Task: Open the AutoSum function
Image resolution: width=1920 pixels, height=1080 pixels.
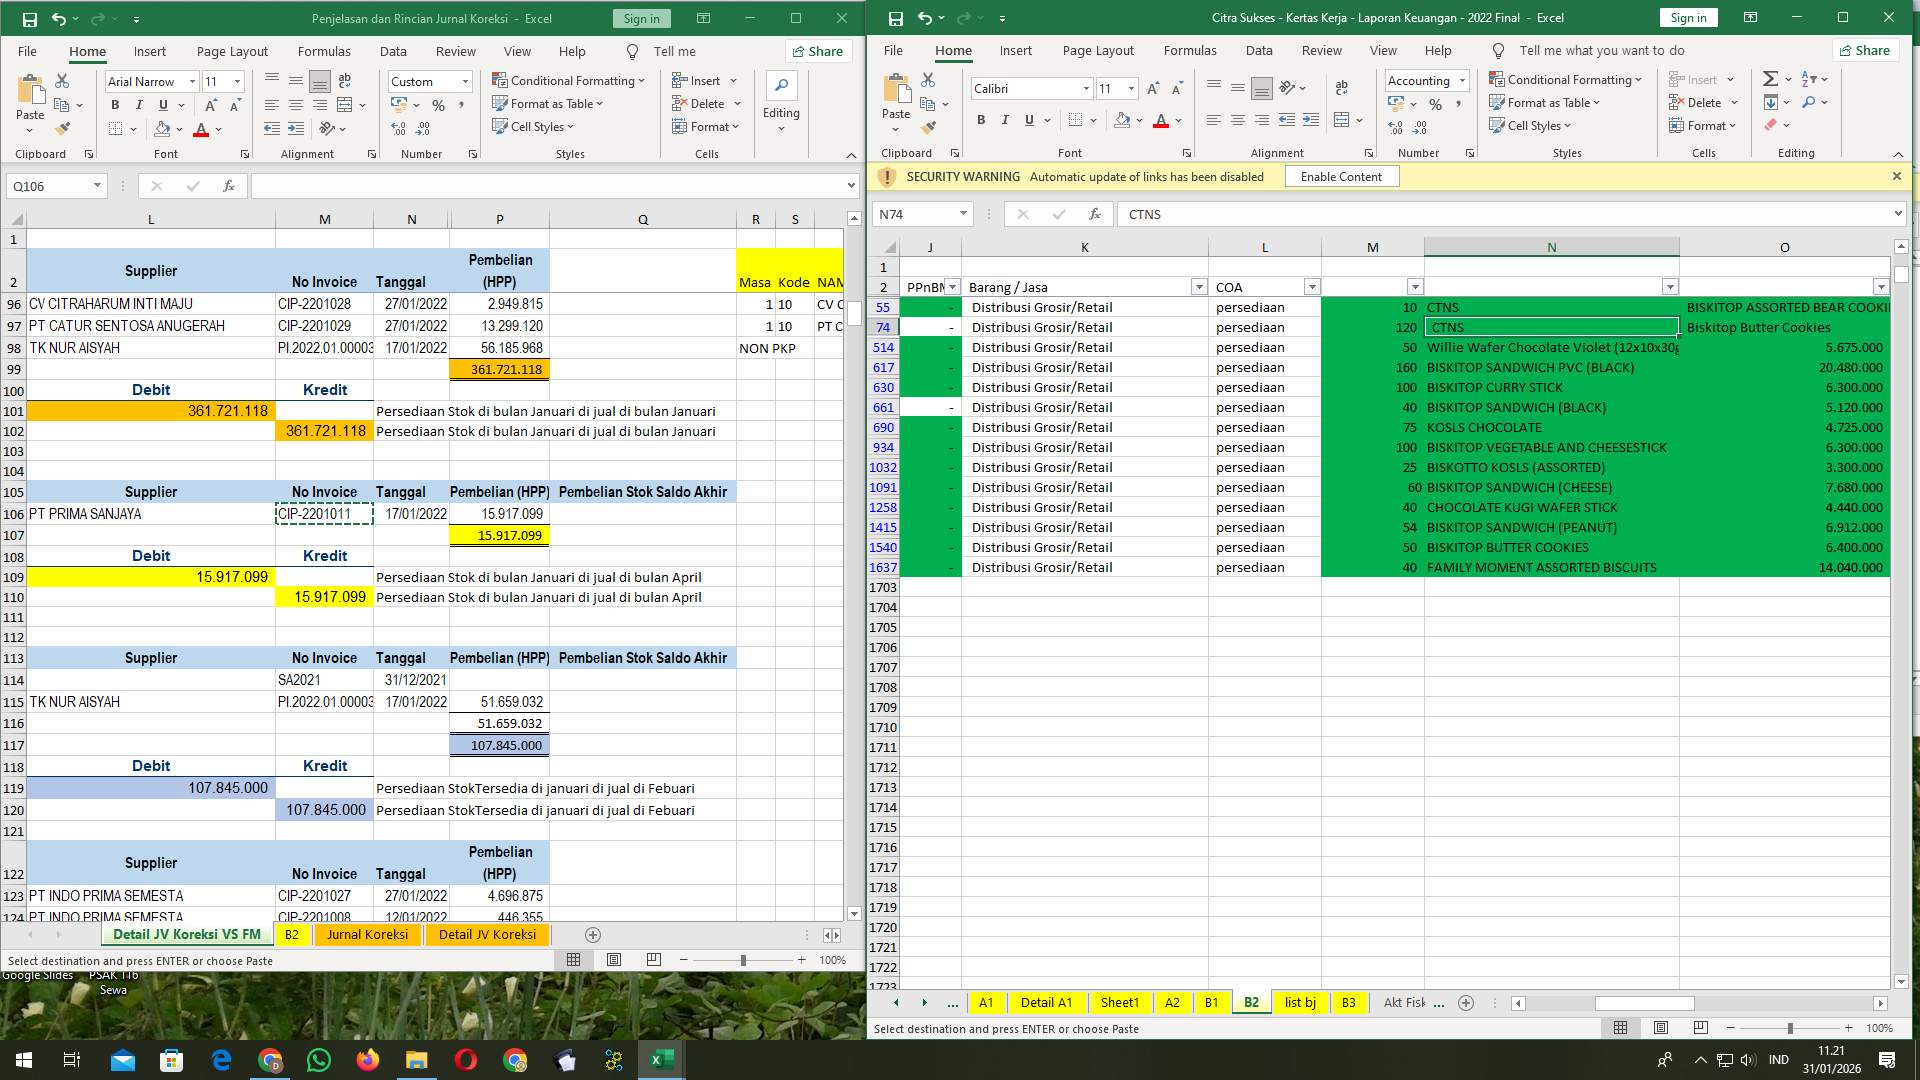Action: (1768, 78)
